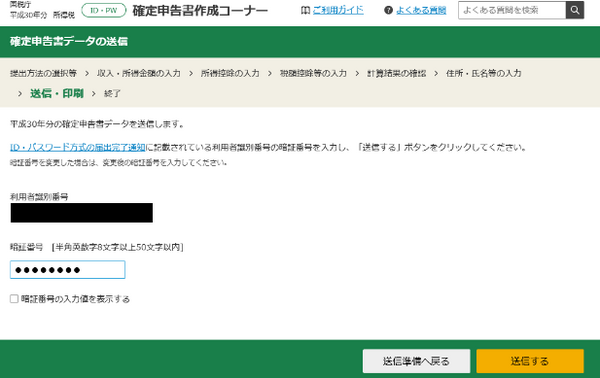Select breadcrumb step 税額控除等の入力
Viewport: 600px width, 378px height.
click(x=313, y=73)
